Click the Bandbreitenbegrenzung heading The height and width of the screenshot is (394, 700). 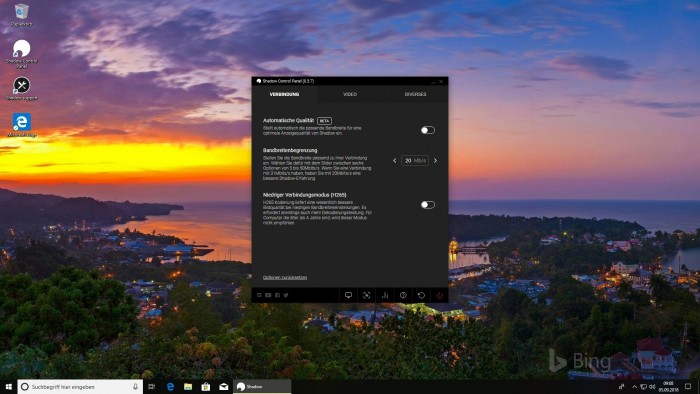[x=290, y=150]
